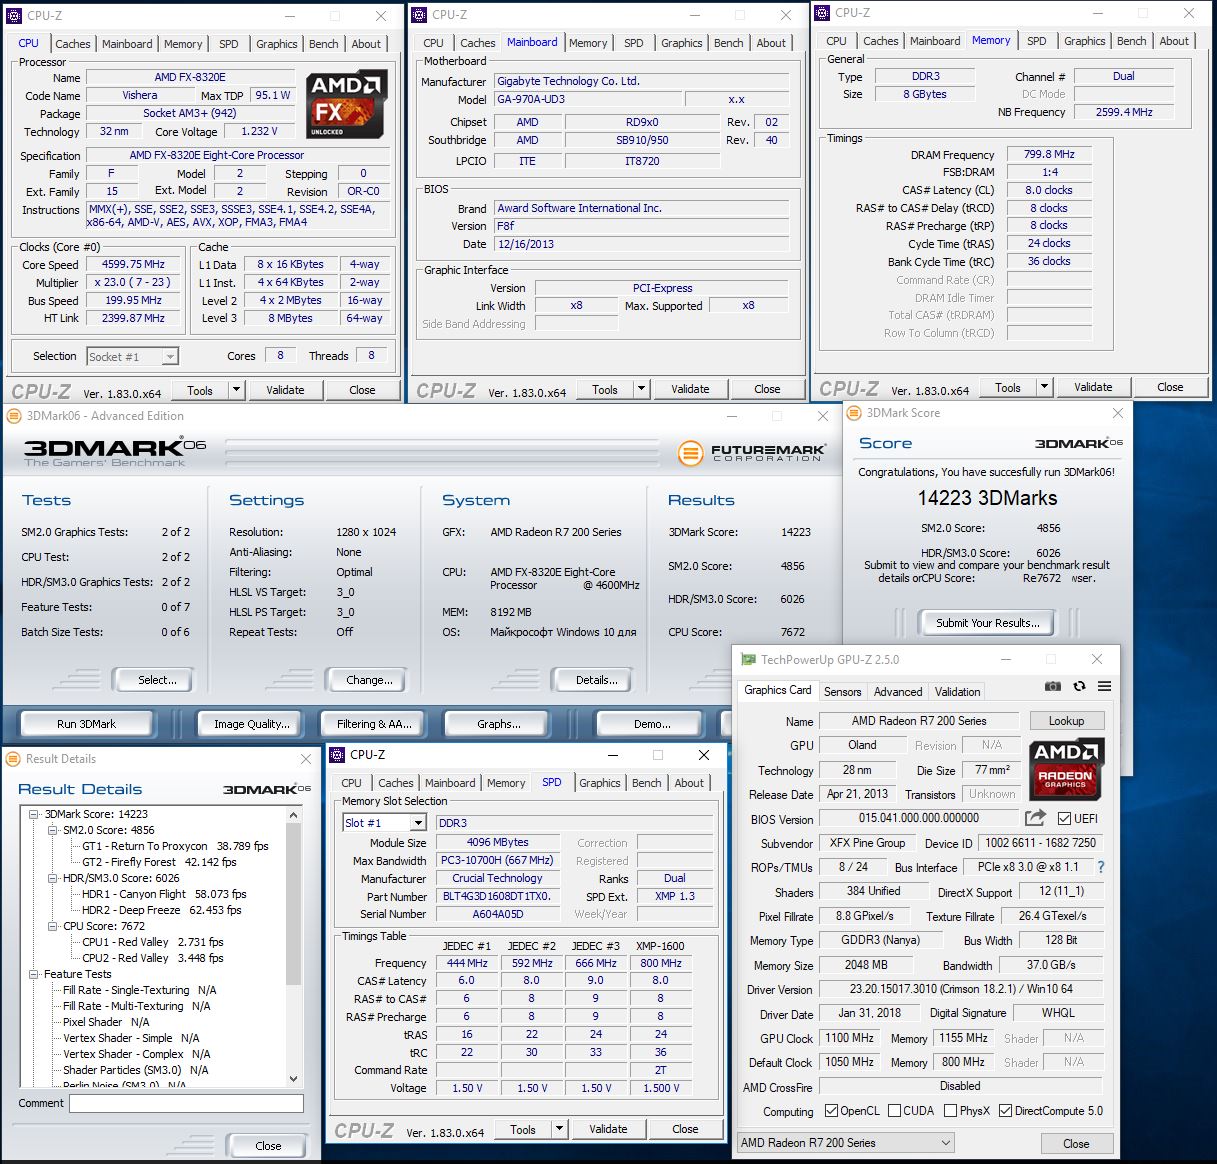Open About tab in Memory CPU-Z window
Screen dimensions: 1217x1164
1174,41
